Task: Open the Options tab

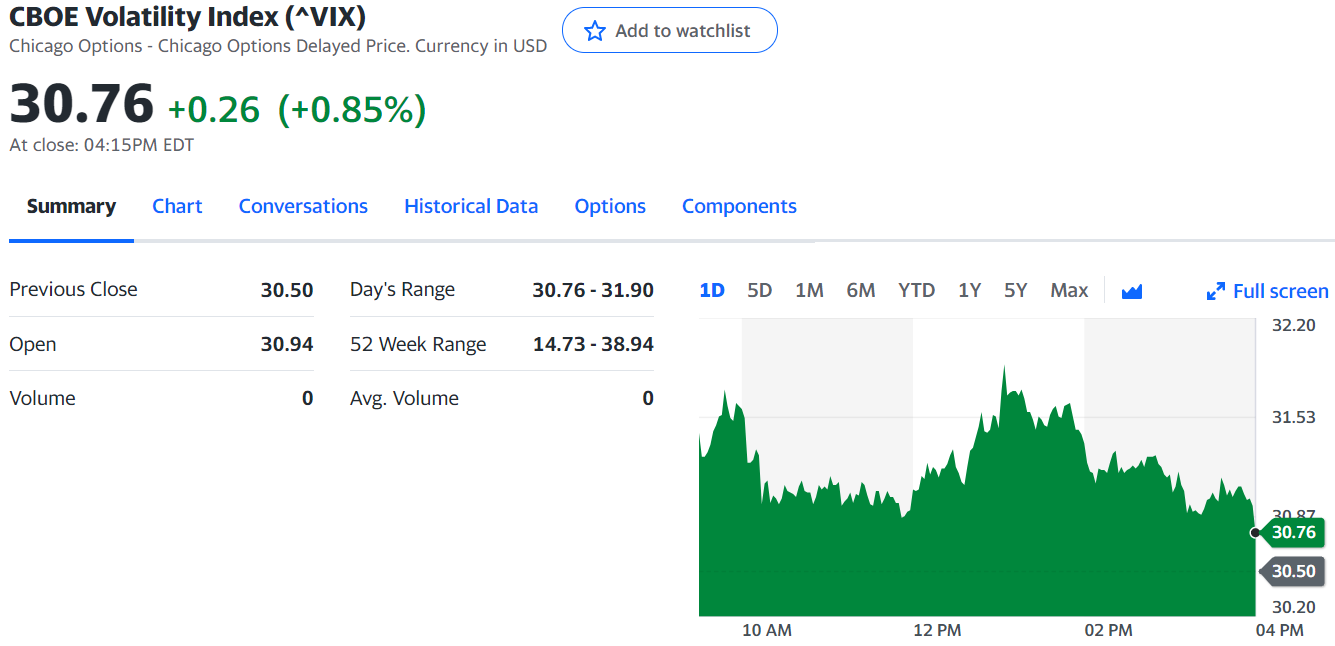Action: pyautogui.click(x=610, y=206)
